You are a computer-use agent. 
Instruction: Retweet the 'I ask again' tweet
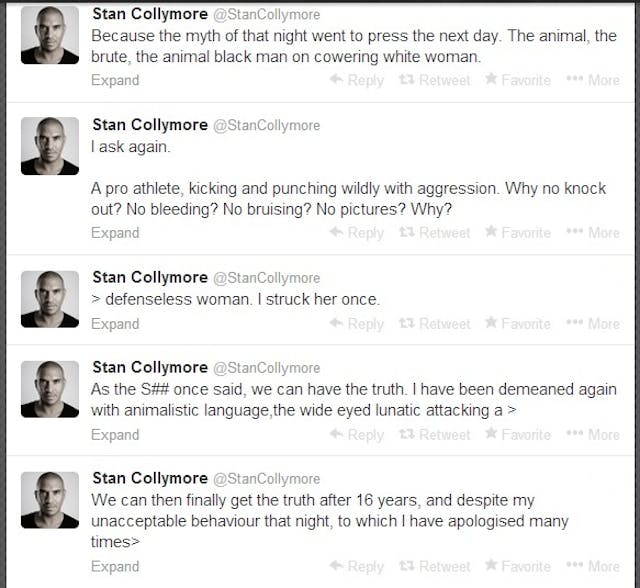pos(436,233)
